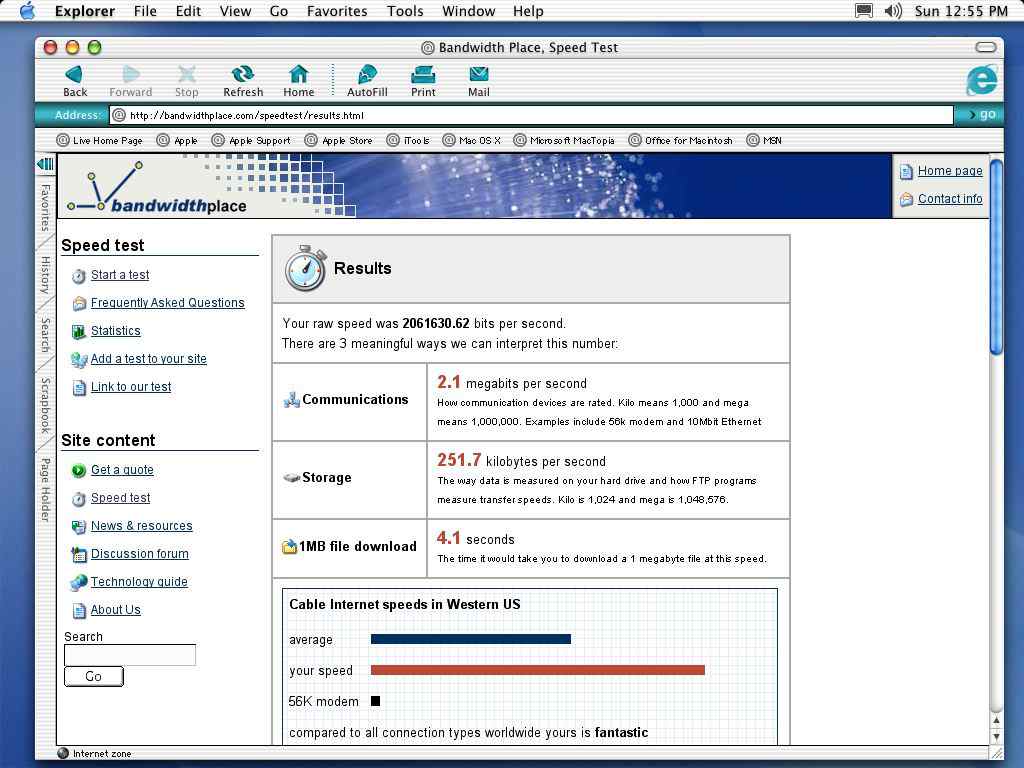The width and height of the screenshot is (1024, 768).
Task: Open the Search sidebar tab
Action: click(45, 334)
